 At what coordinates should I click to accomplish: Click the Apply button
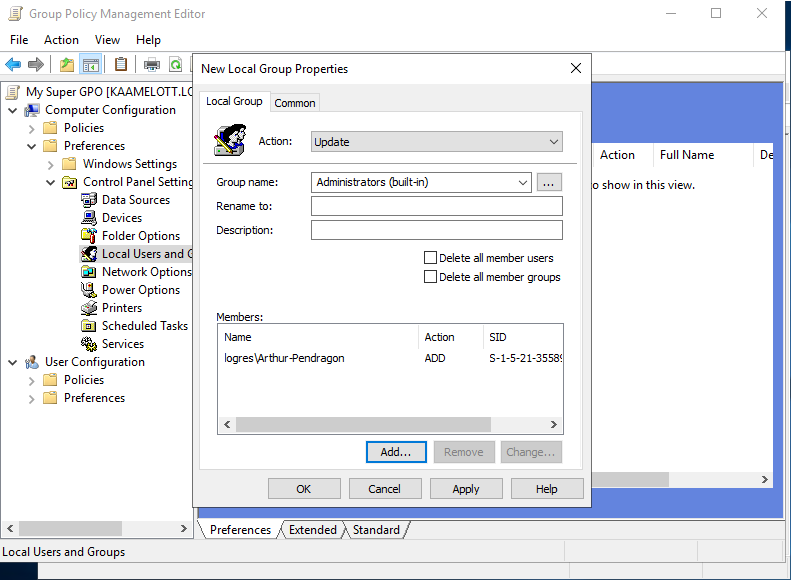[x=466, y=489]
